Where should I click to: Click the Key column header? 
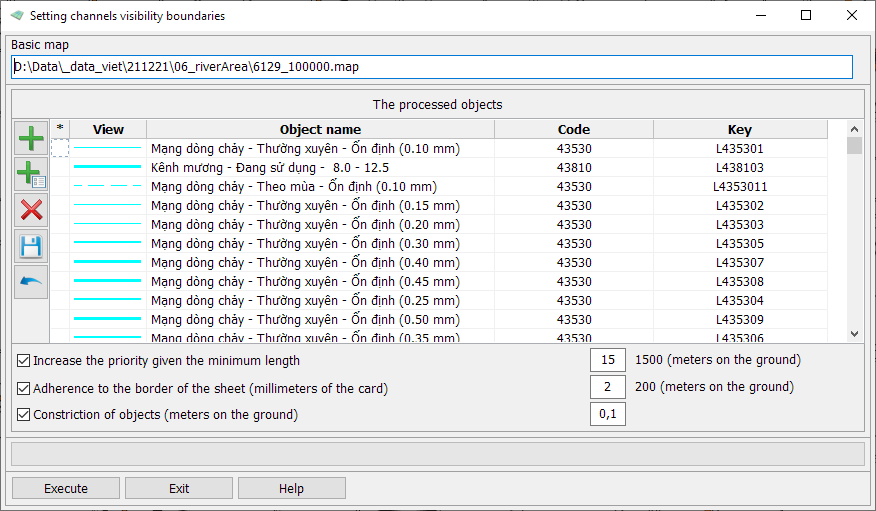click(739, 129)
